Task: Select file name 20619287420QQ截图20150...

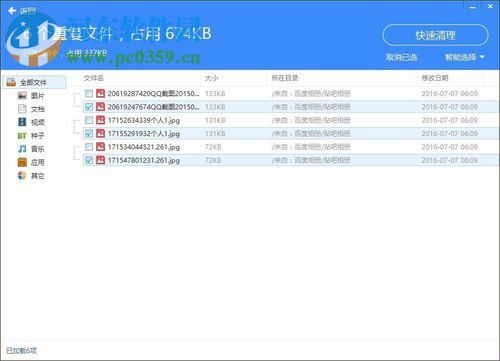Action: pyautogui.click(x=154, y=94)
